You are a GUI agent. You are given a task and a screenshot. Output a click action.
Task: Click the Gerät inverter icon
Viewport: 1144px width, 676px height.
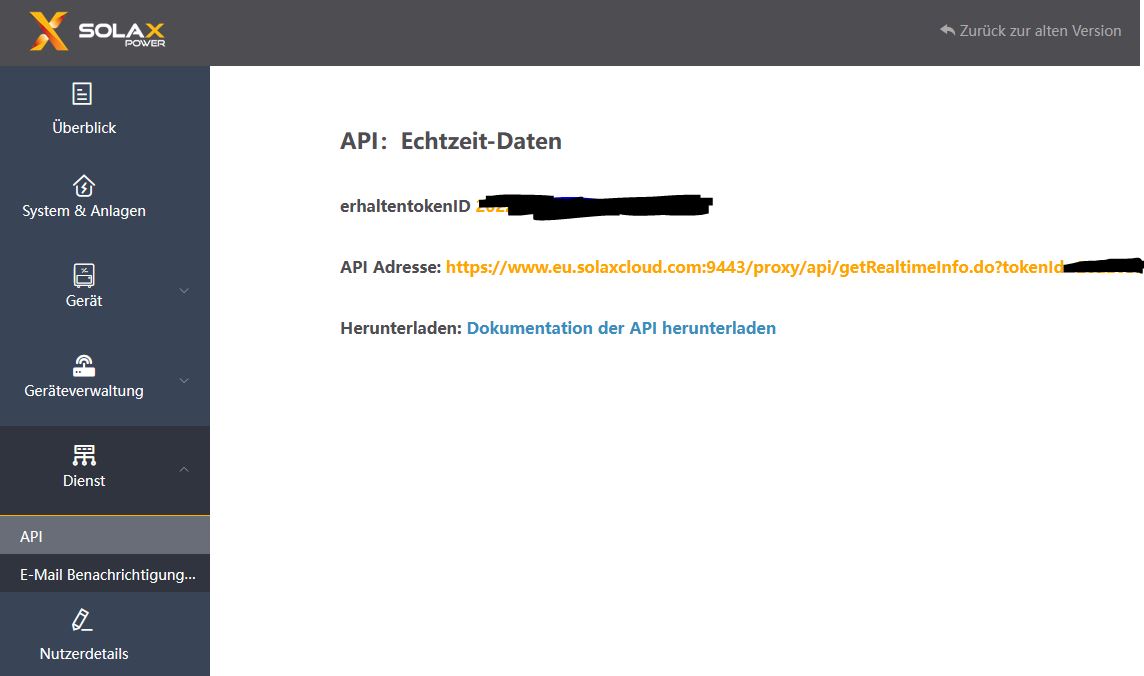pyautogui.click(x=84, y=276)
